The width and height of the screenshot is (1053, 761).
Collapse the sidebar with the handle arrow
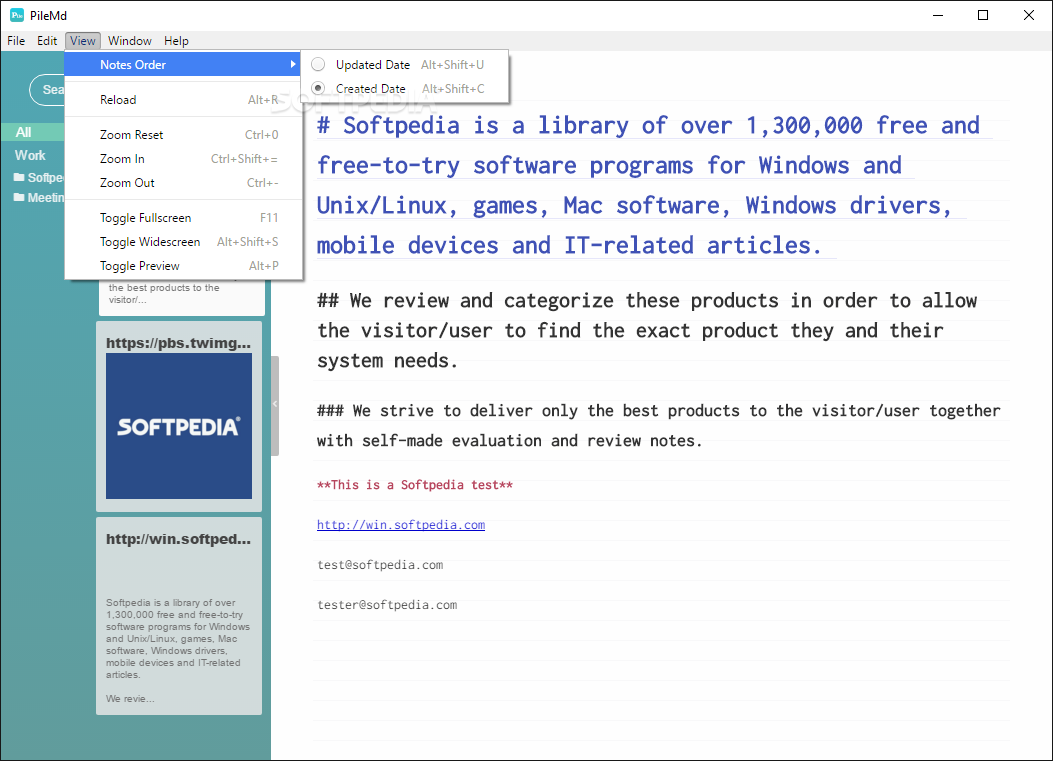pyautogui.click(x=275, y=404)
